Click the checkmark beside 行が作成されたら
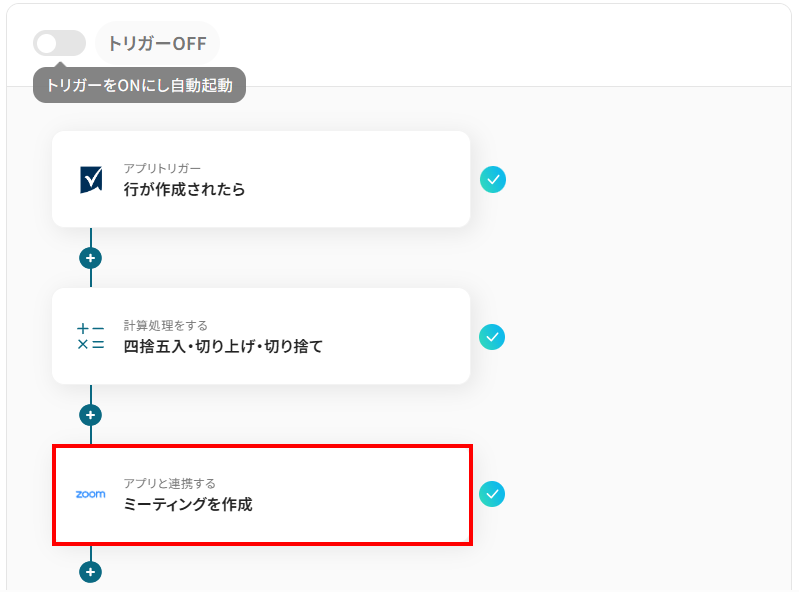This screenshot has width=799, height=592. point(492,179)
